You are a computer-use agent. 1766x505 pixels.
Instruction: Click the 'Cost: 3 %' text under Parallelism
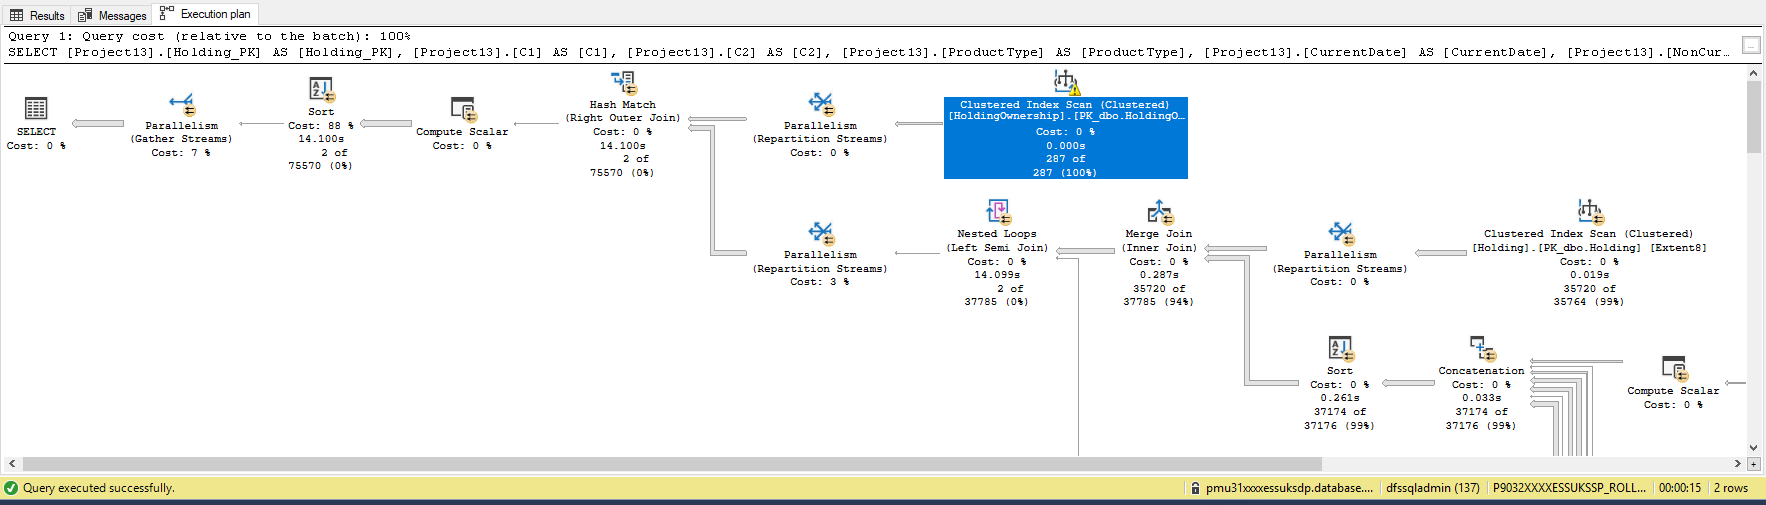(820, 282)
